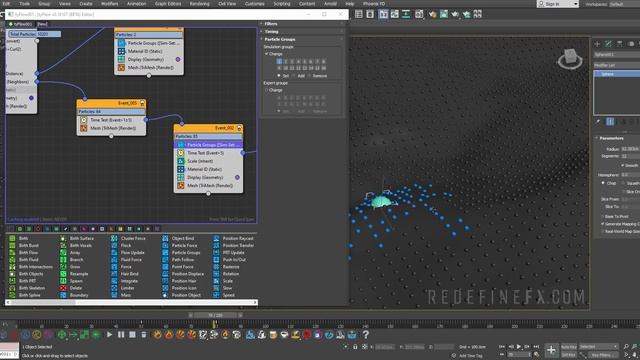Select Particle Groups operator in Event_002
This screenshot has width=640, height=360.
[x=209, y=144]
